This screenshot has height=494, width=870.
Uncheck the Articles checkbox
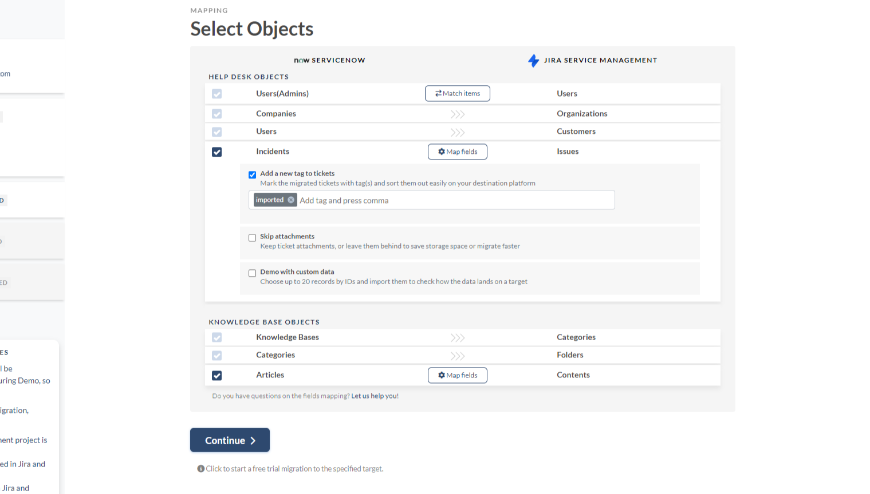217,376
